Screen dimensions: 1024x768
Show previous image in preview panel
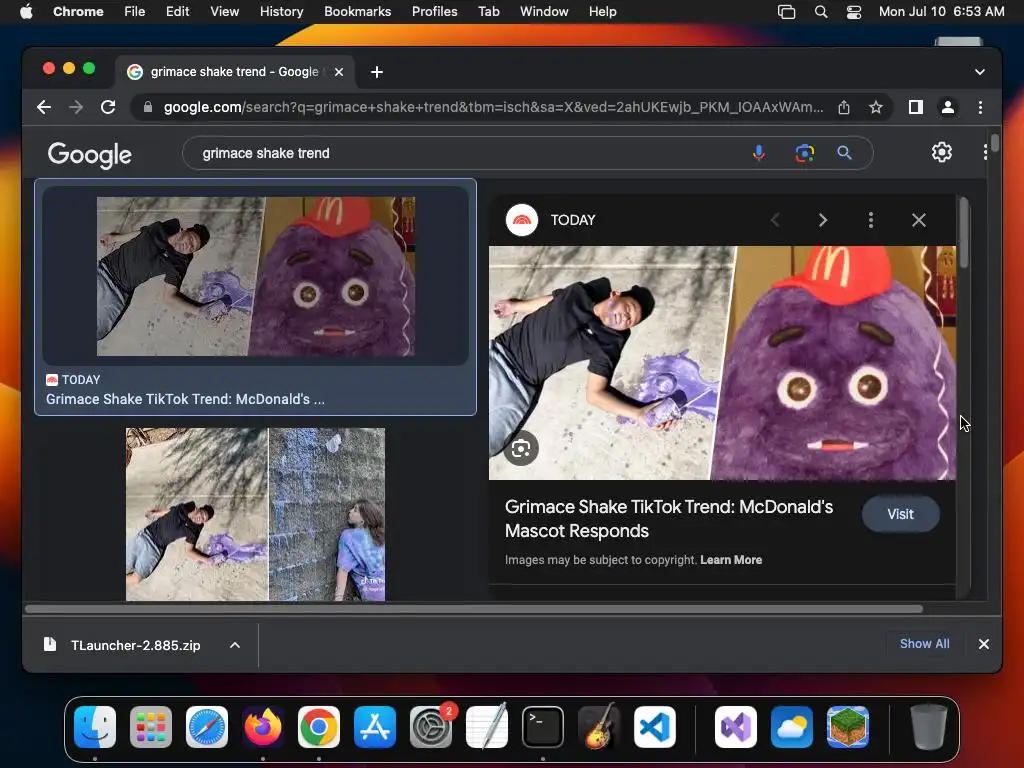click(x=775, y=220)
